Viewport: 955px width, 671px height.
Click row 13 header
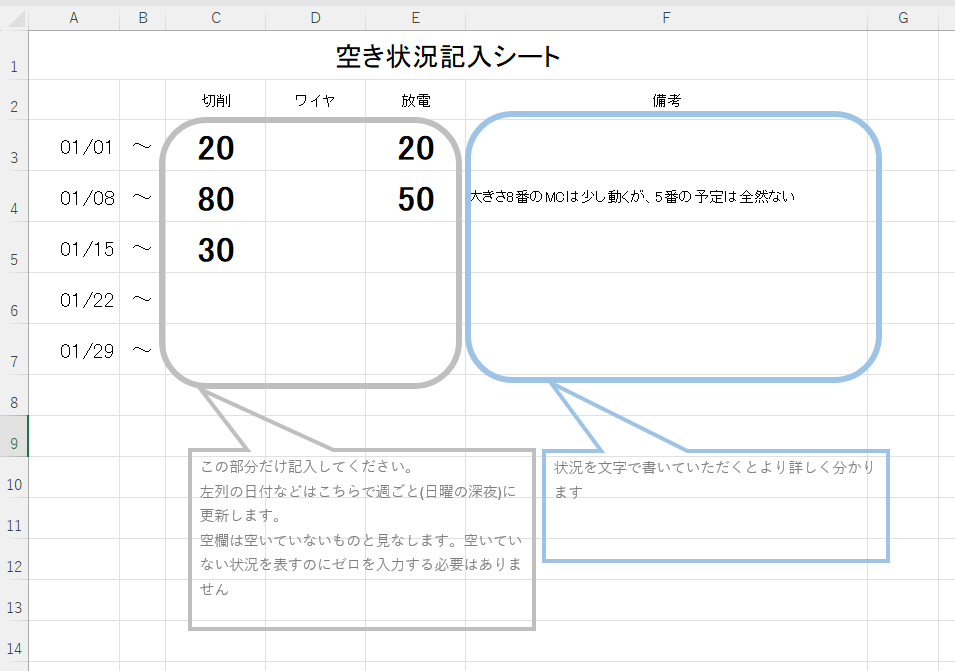[x=14, y=607]
